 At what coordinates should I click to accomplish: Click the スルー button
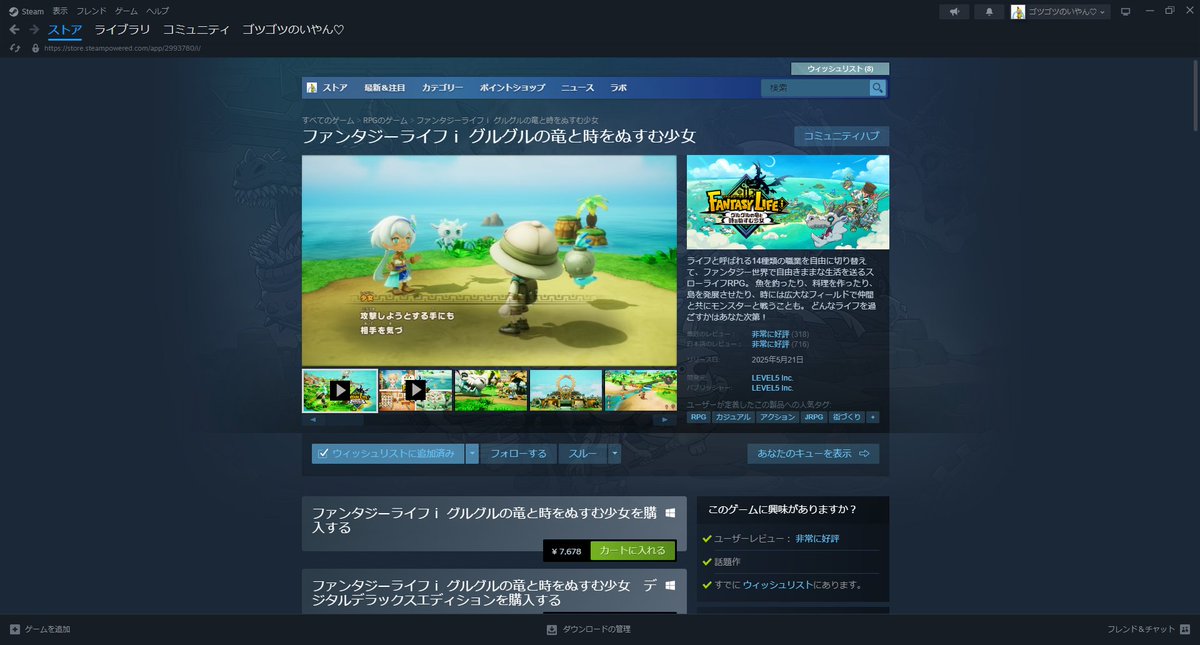point(583,453)
